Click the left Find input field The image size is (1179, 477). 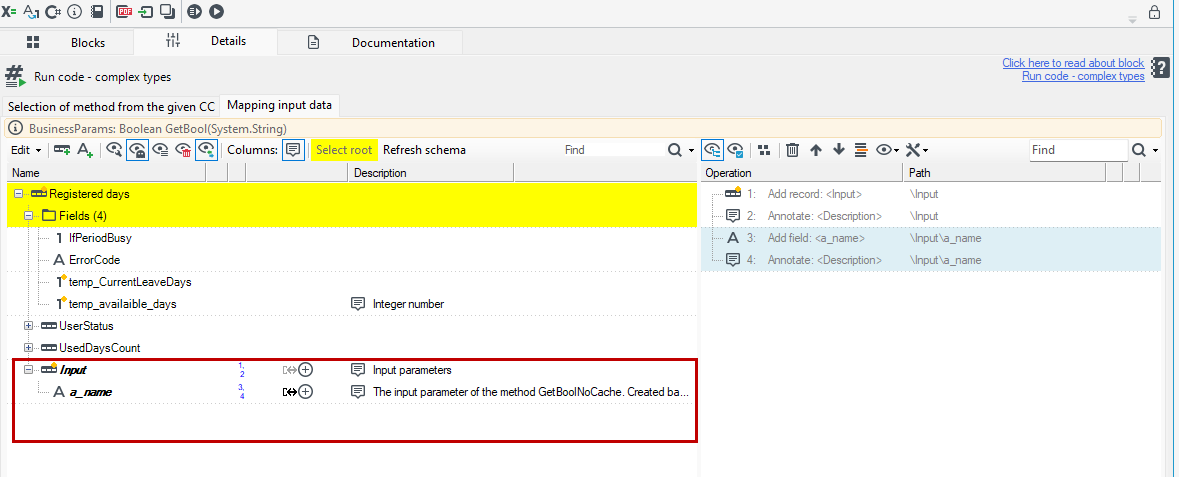613,150
